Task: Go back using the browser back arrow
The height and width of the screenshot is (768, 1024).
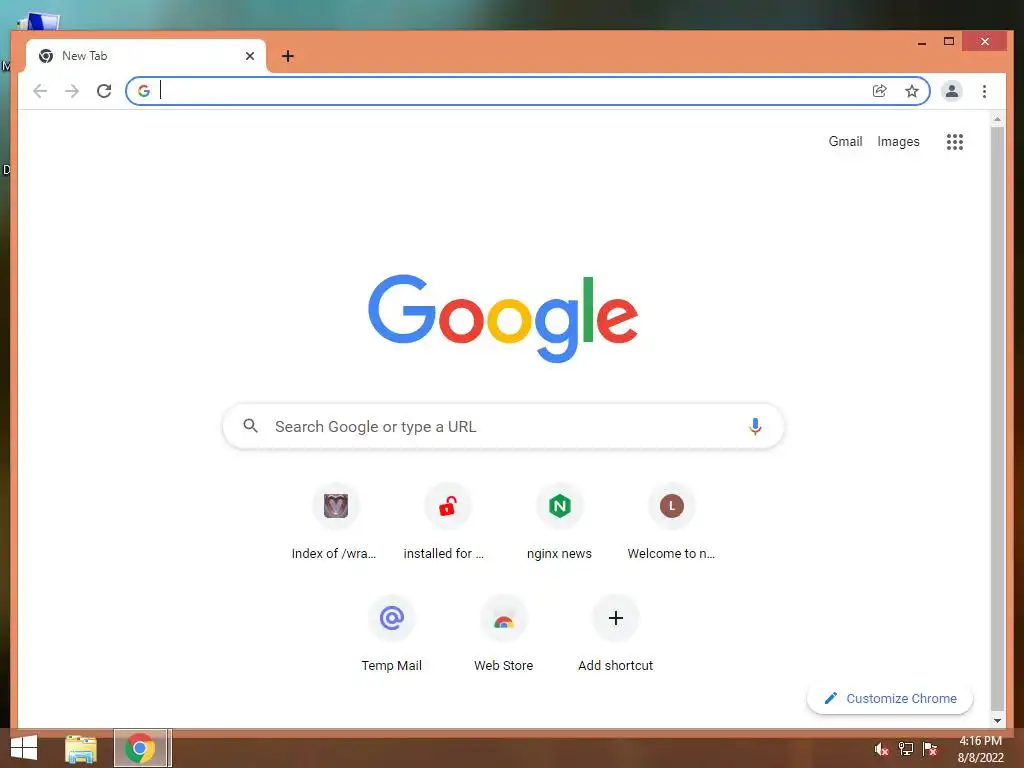Action: click(40, 91)
